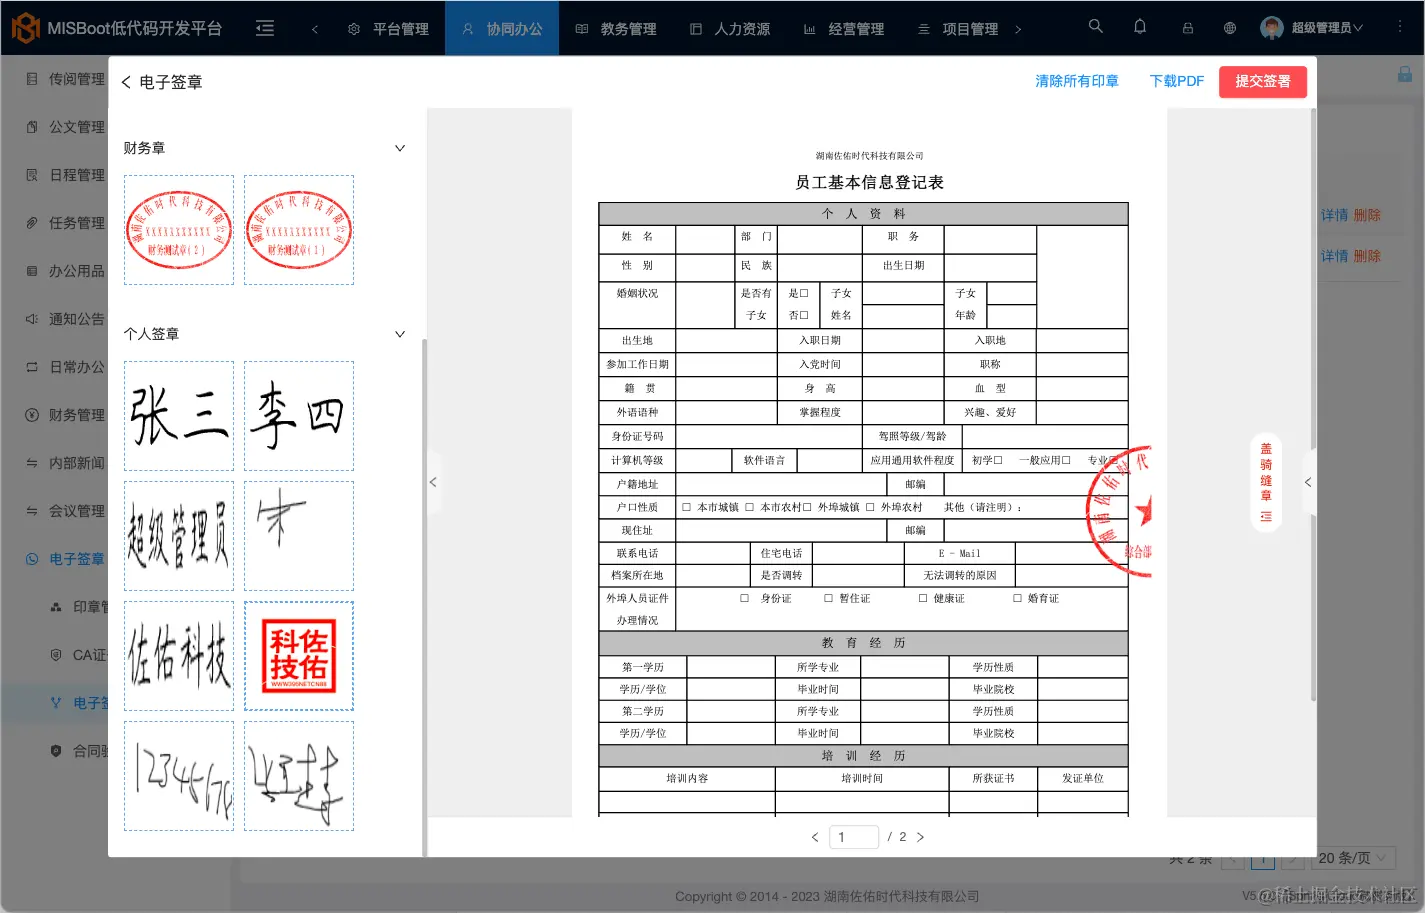Collapse the sidebar with the menu-fold icon
This screenshot has height=913, width=1425.
tap(265, 28)
